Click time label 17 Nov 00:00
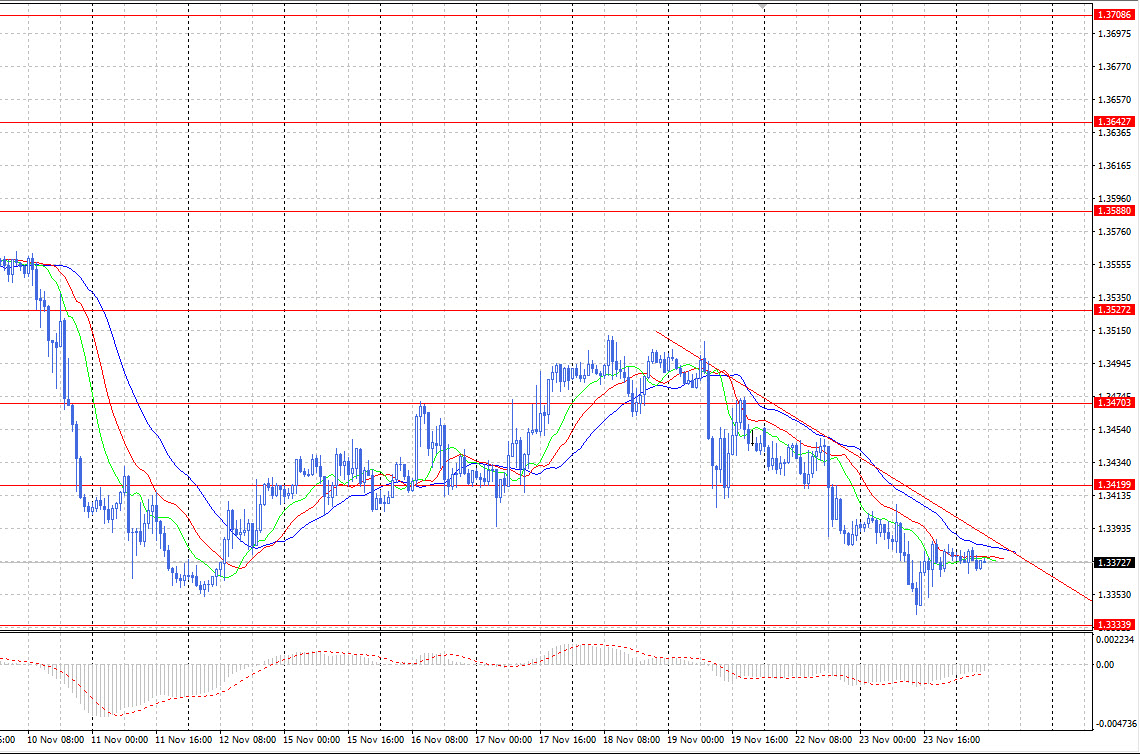Viewport: 1140px width, 754px height. pos(503,739)
